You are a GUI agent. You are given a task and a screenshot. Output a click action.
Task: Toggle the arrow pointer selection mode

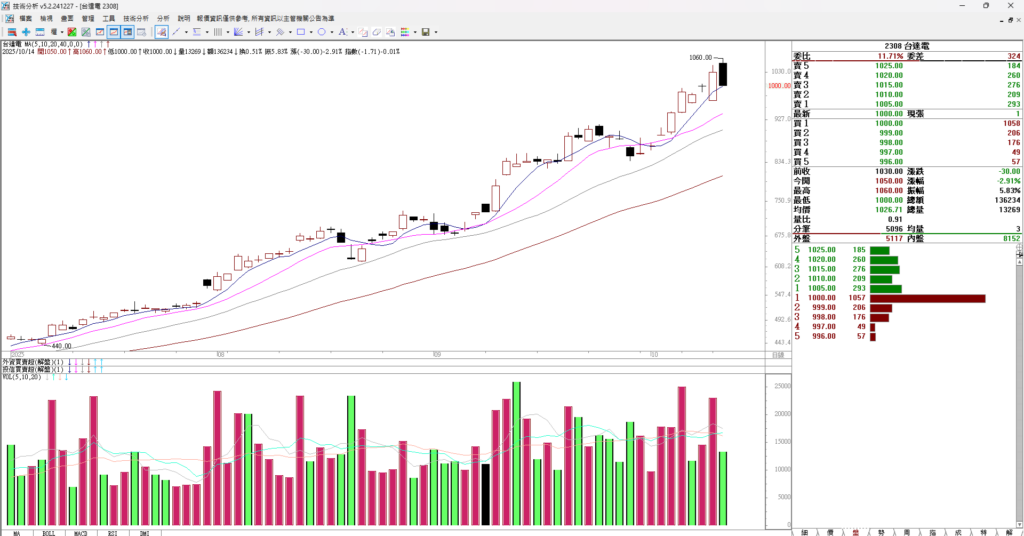[x=161, y=32]
